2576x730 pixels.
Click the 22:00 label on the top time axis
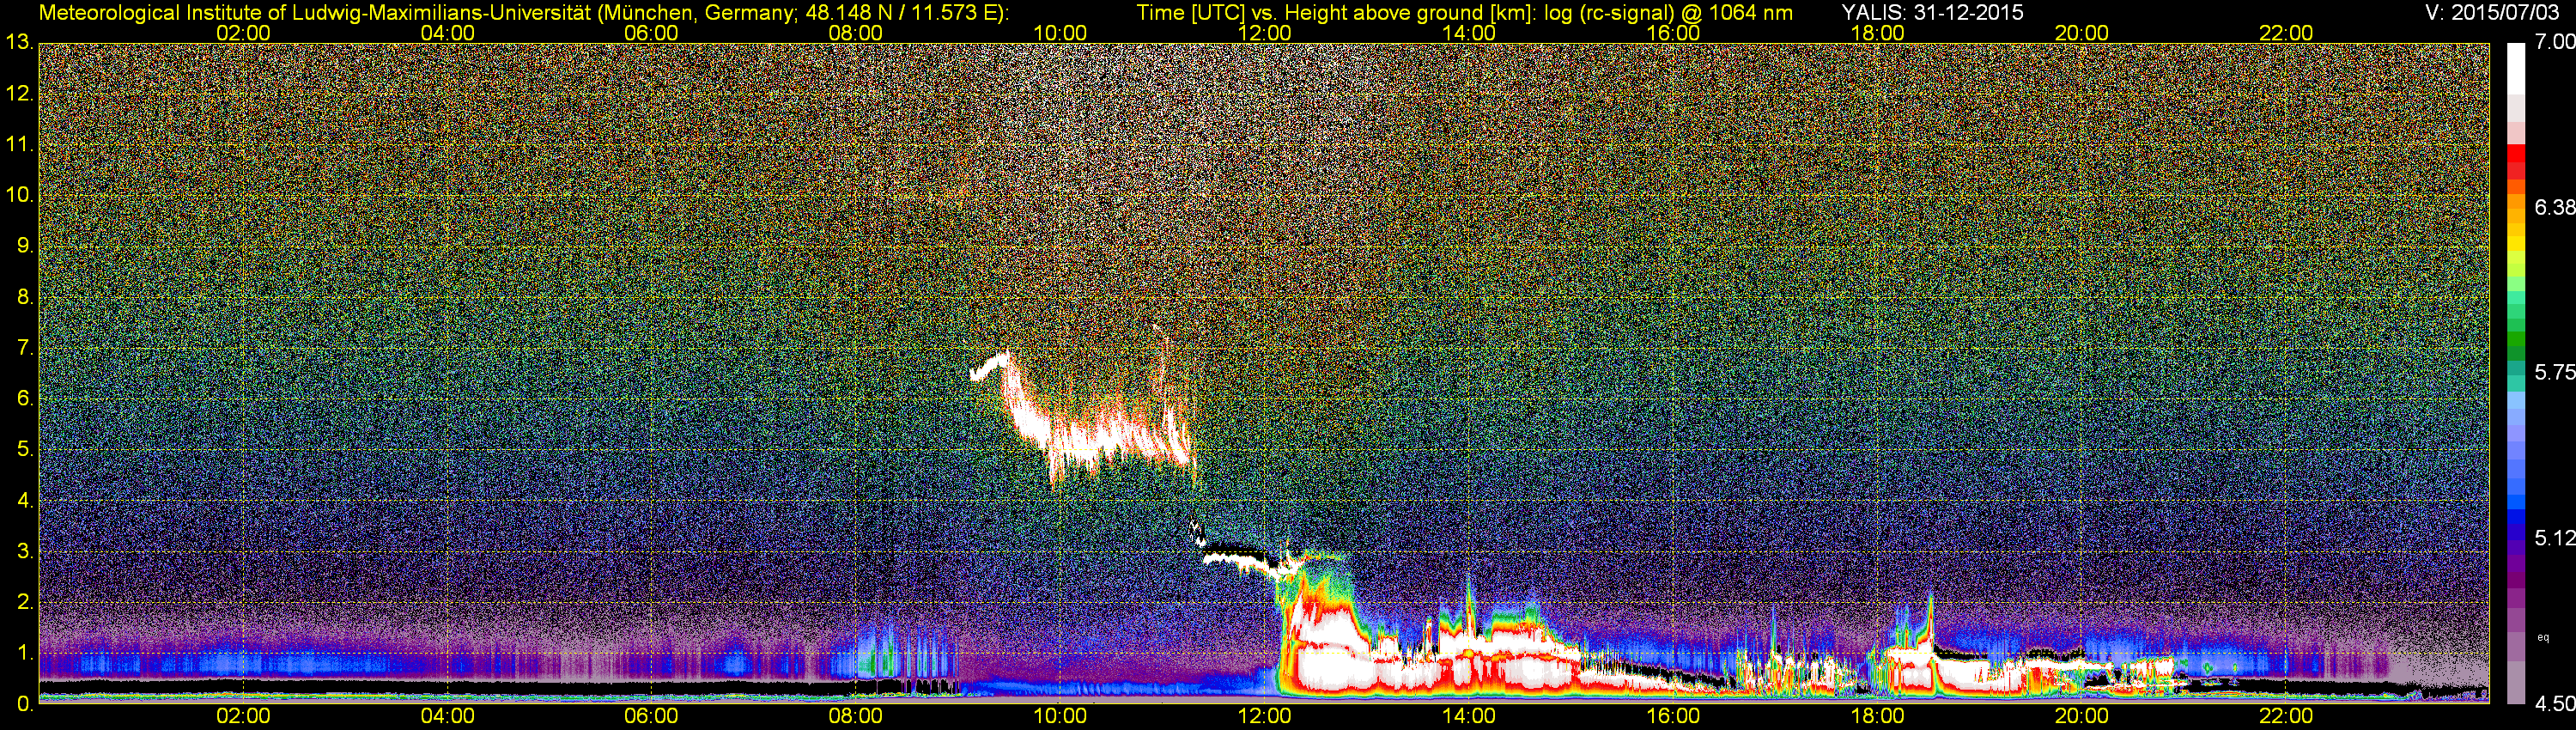point(2286,33)
